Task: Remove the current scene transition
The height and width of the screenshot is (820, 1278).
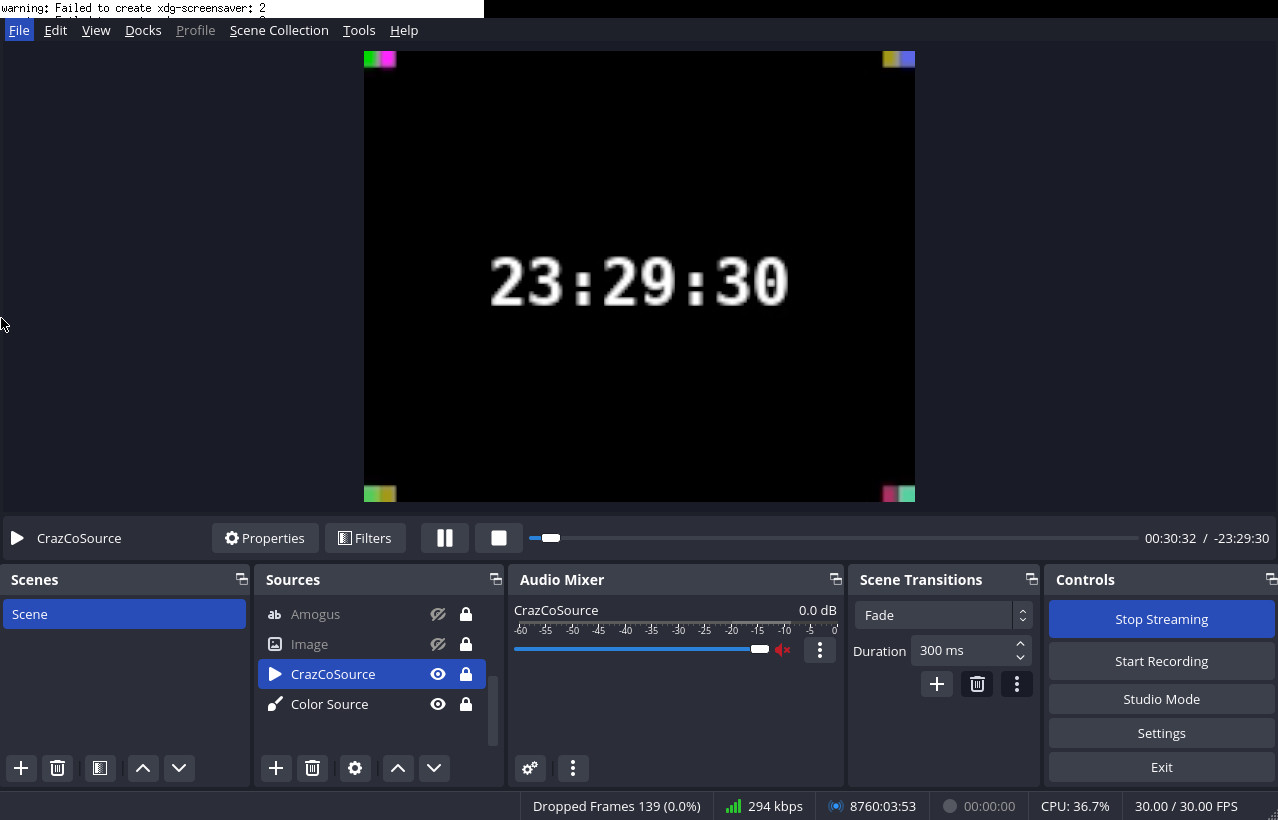Action: click(977, 684)
